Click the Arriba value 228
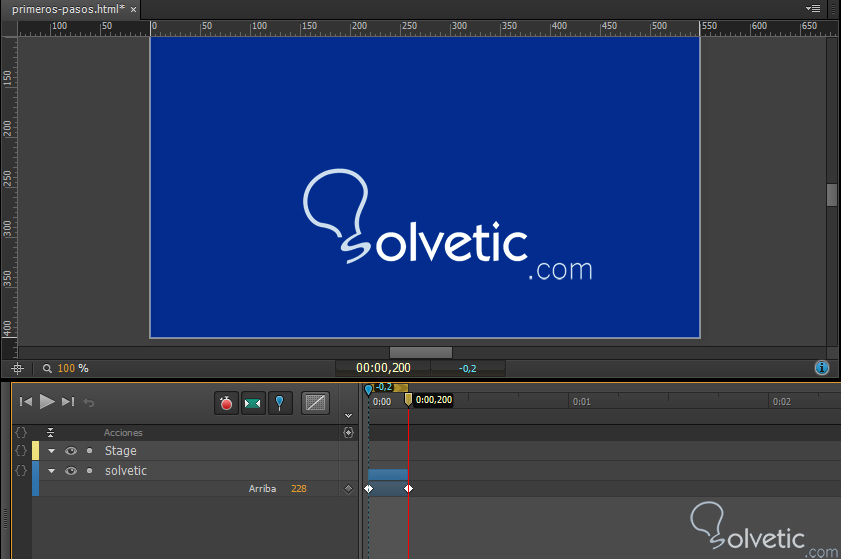 pyautogui.click(x=299, y=489)
